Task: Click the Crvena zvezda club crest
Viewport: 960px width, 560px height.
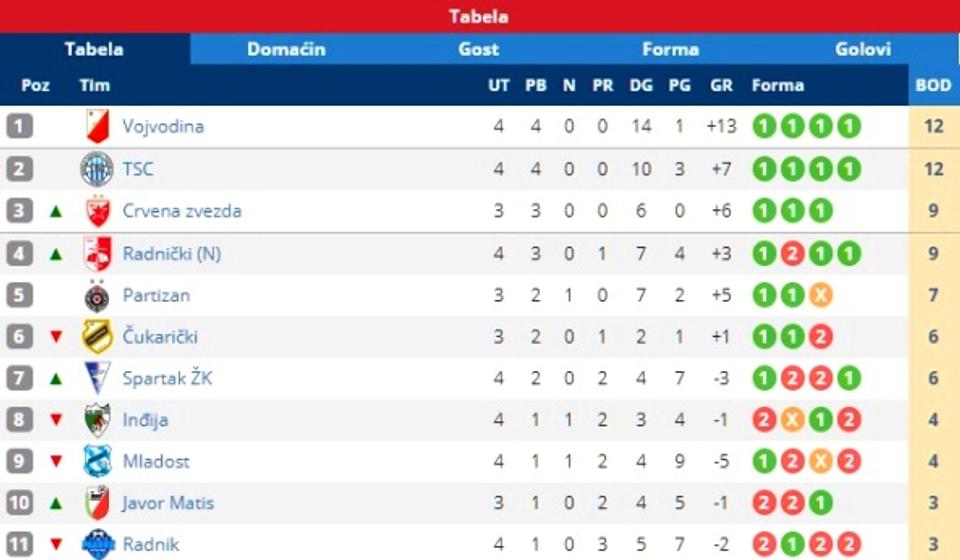Action: point(97,211)
